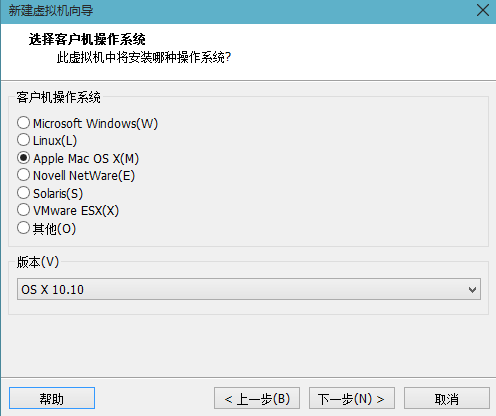Screen dimensions: 496x416
Task: Click the VMware ESX(X) label text
Action: pyautogui.click(x=76, y=211)
